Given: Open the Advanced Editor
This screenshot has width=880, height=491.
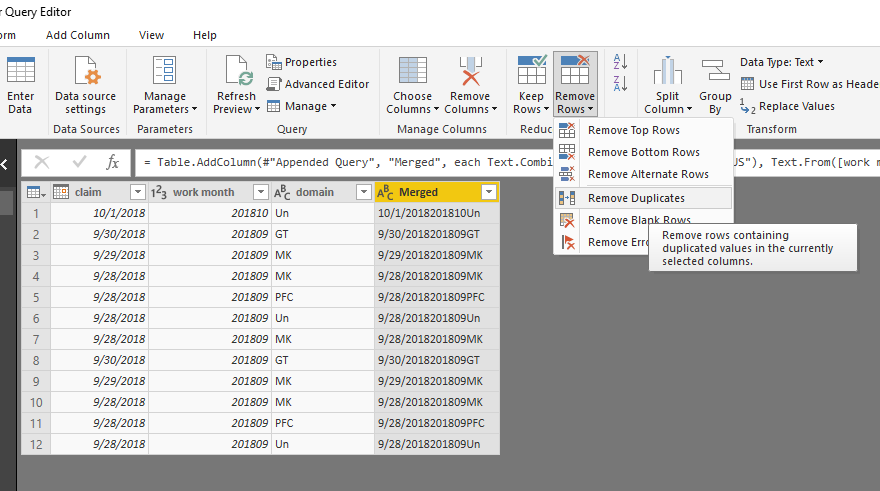Looking at the screenshot, I should click(x=318, y=84).
